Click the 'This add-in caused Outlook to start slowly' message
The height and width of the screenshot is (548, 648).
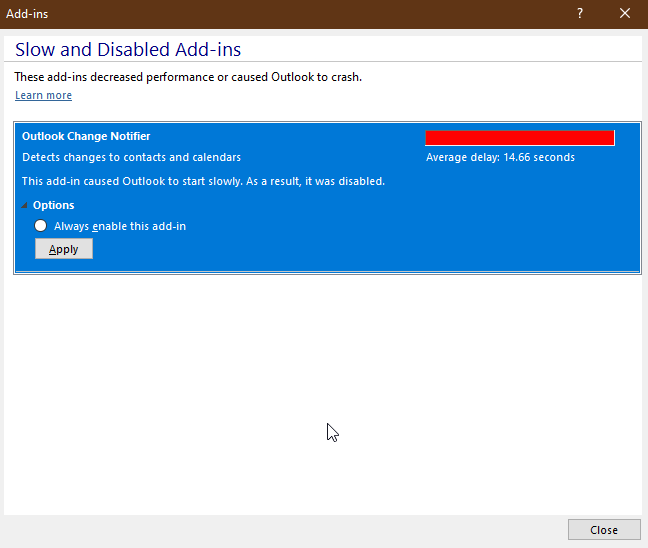[x=203, y=181]
